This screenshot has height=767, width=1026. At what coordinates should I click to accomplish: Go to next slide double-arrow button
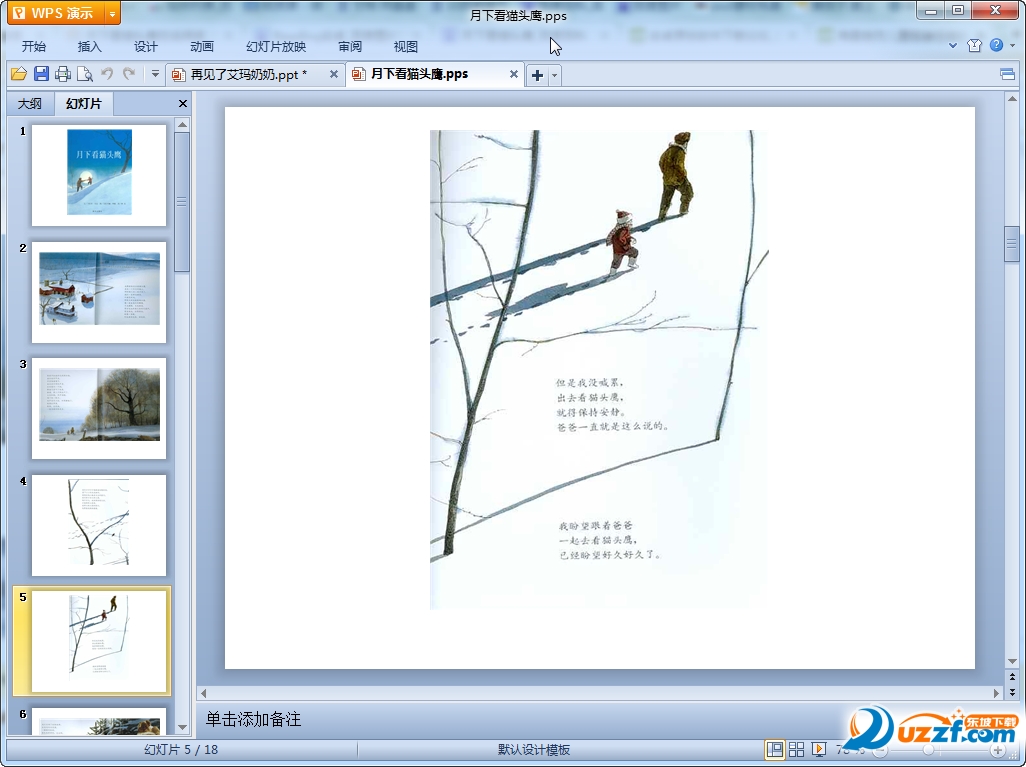[1012, 691]
